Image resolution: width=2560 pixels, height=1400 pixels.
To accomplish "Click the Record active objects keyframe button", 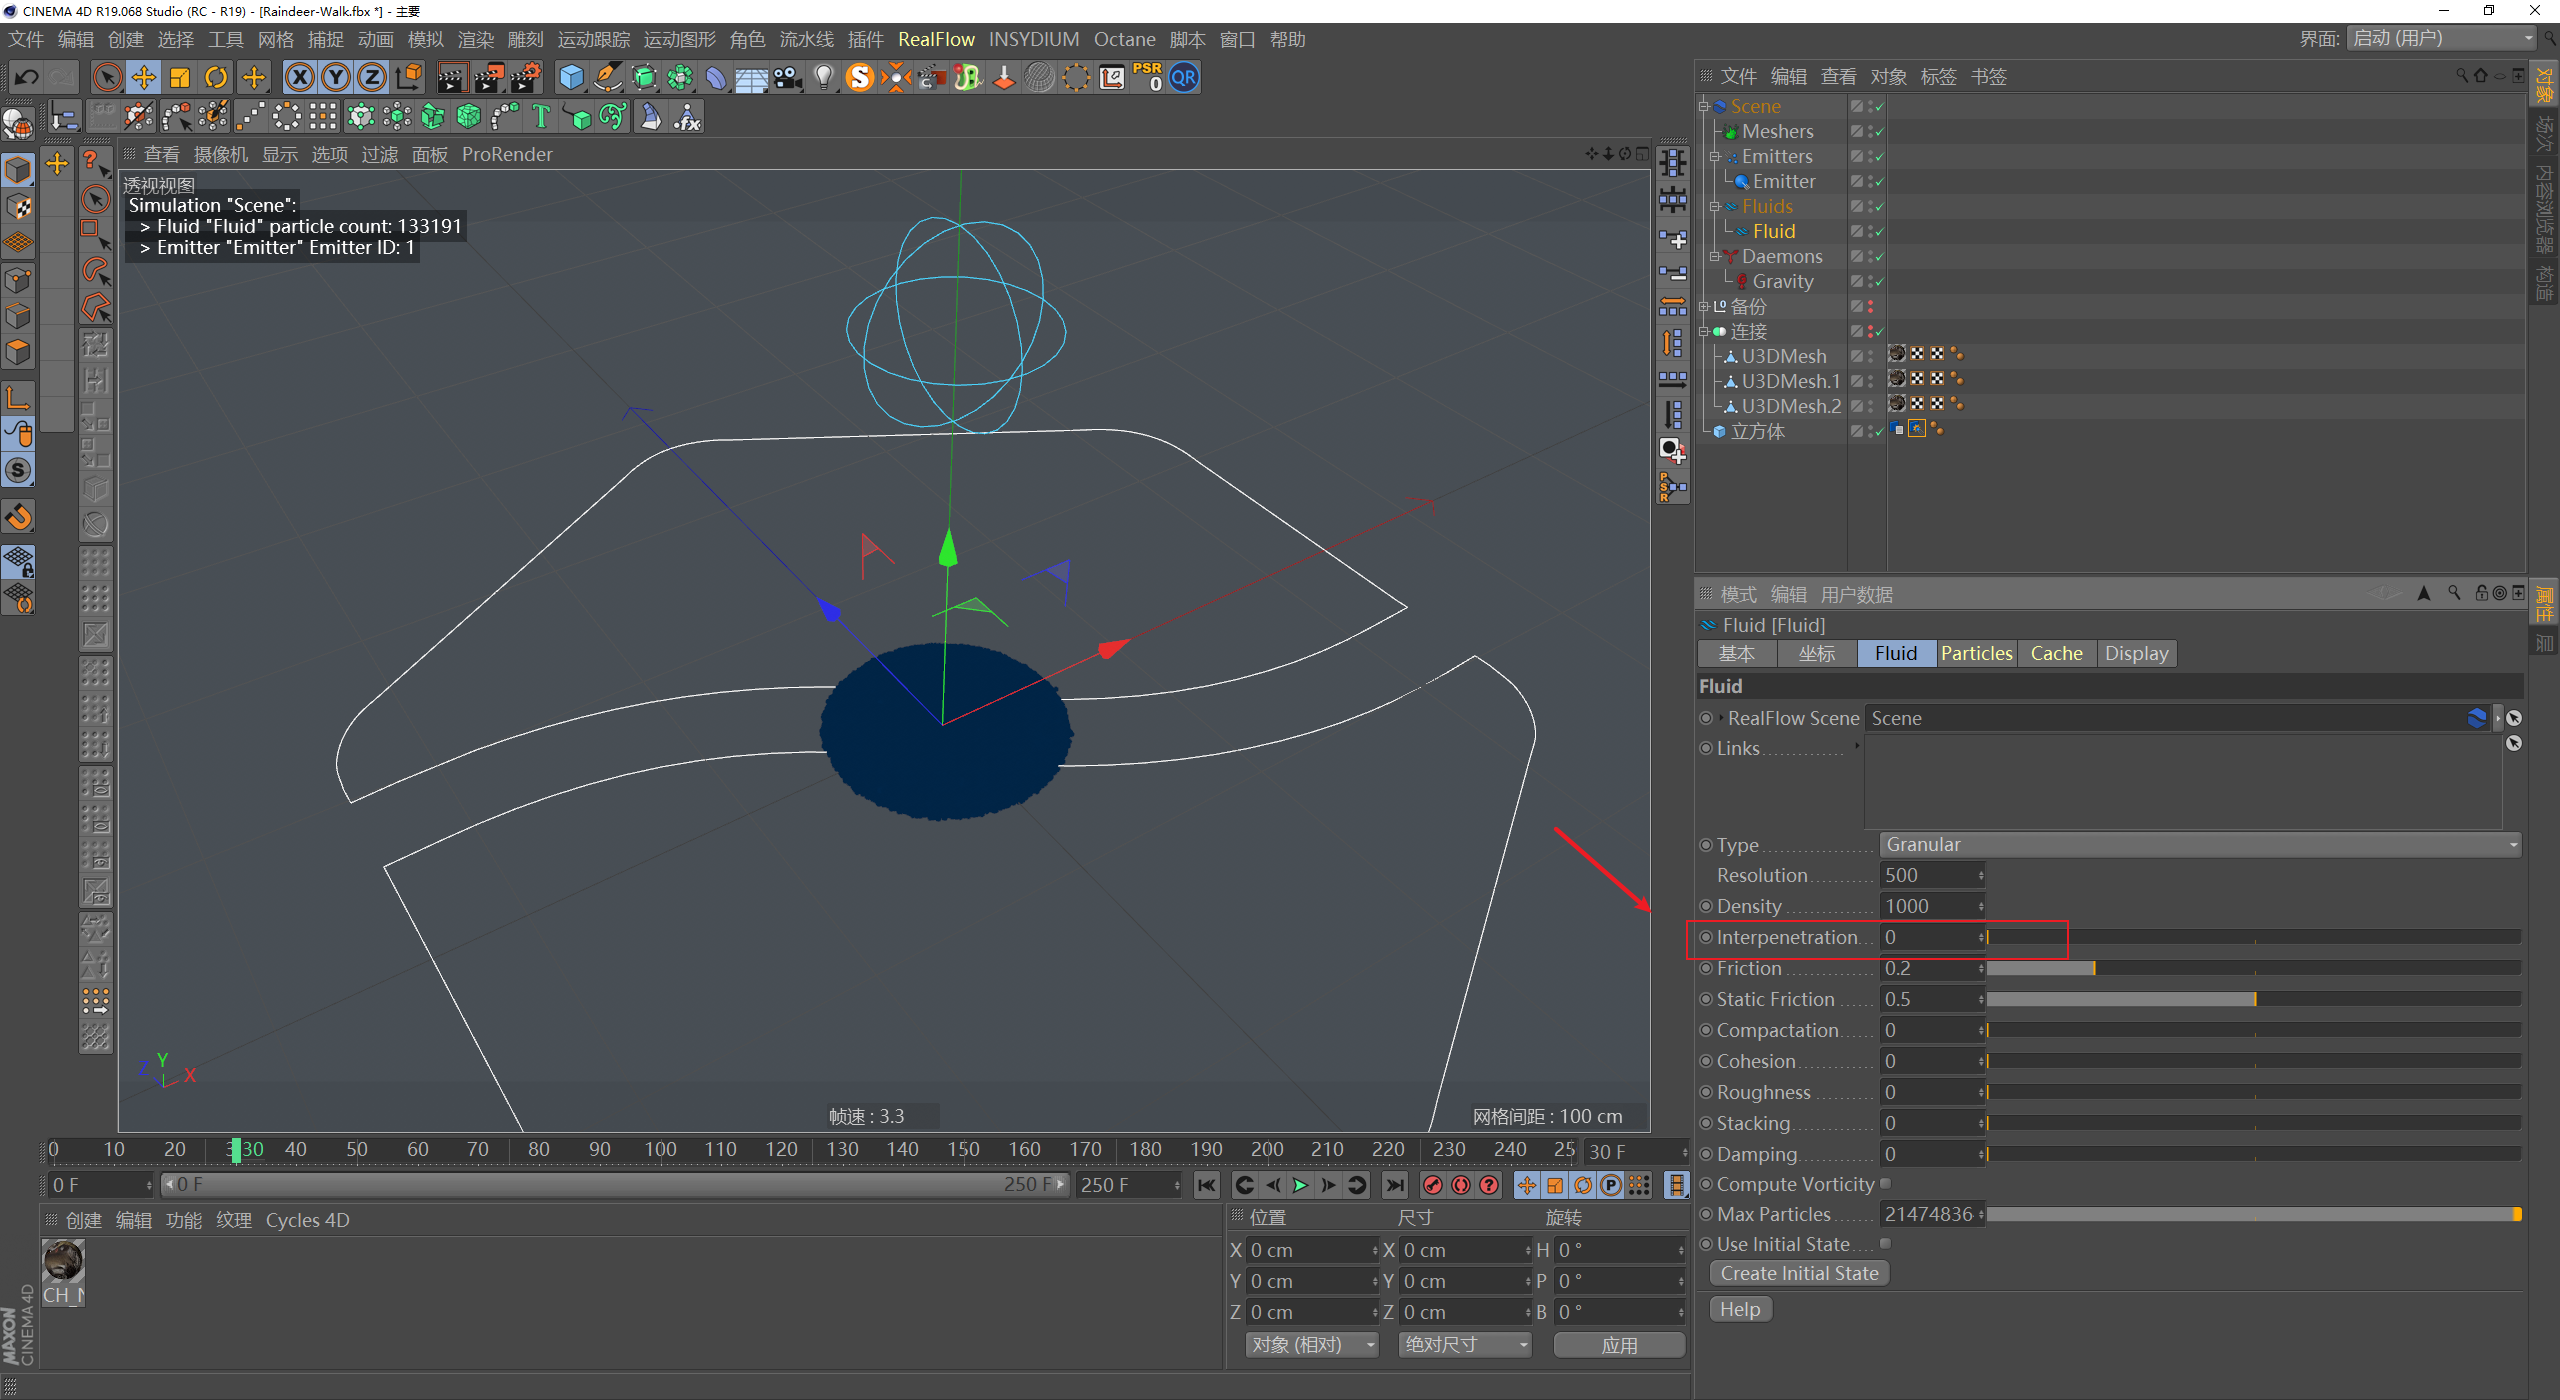I will (x=1432, y=1185).
